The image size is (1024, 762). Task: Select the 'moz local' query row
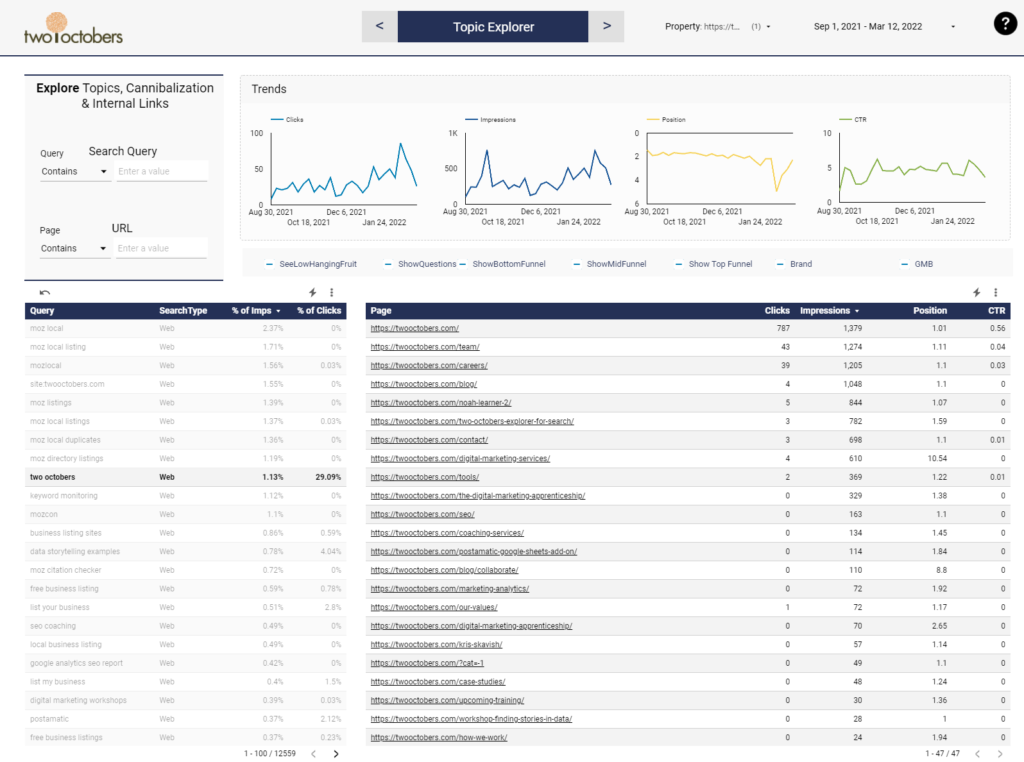click(x=185, y=328)
